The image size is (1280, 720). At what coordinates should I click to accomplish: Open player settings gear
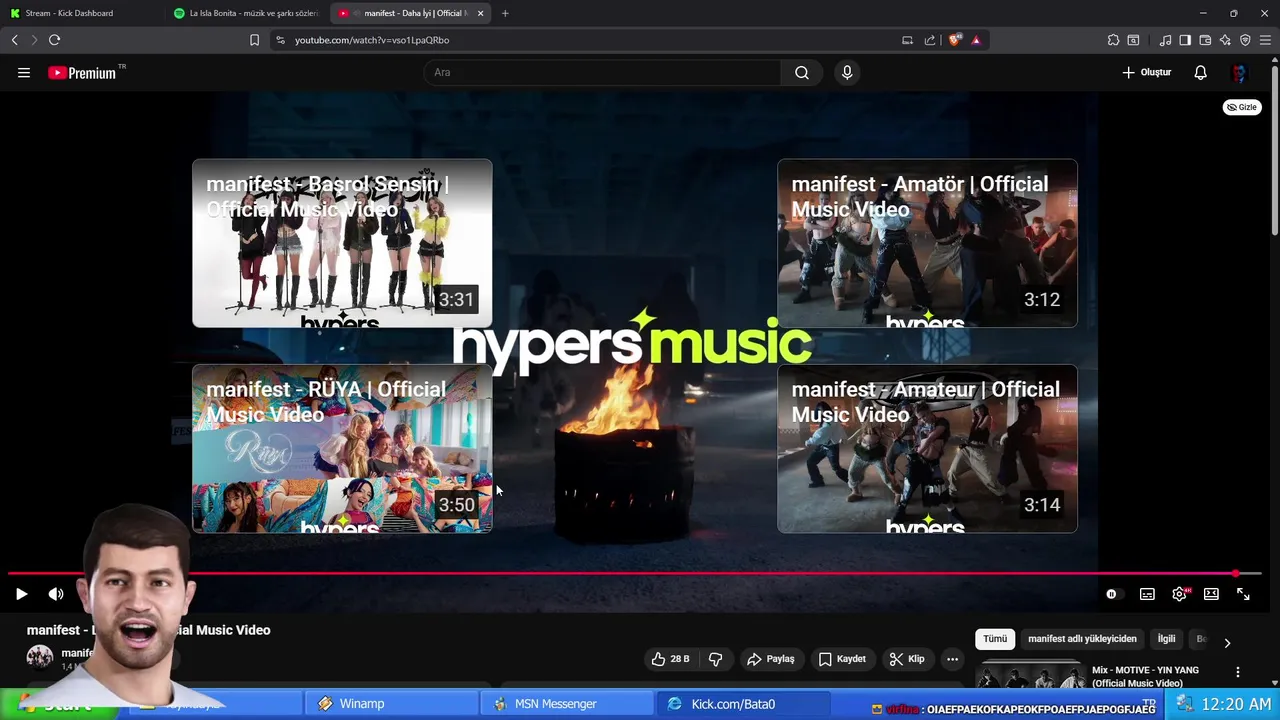click(1180, 594)
